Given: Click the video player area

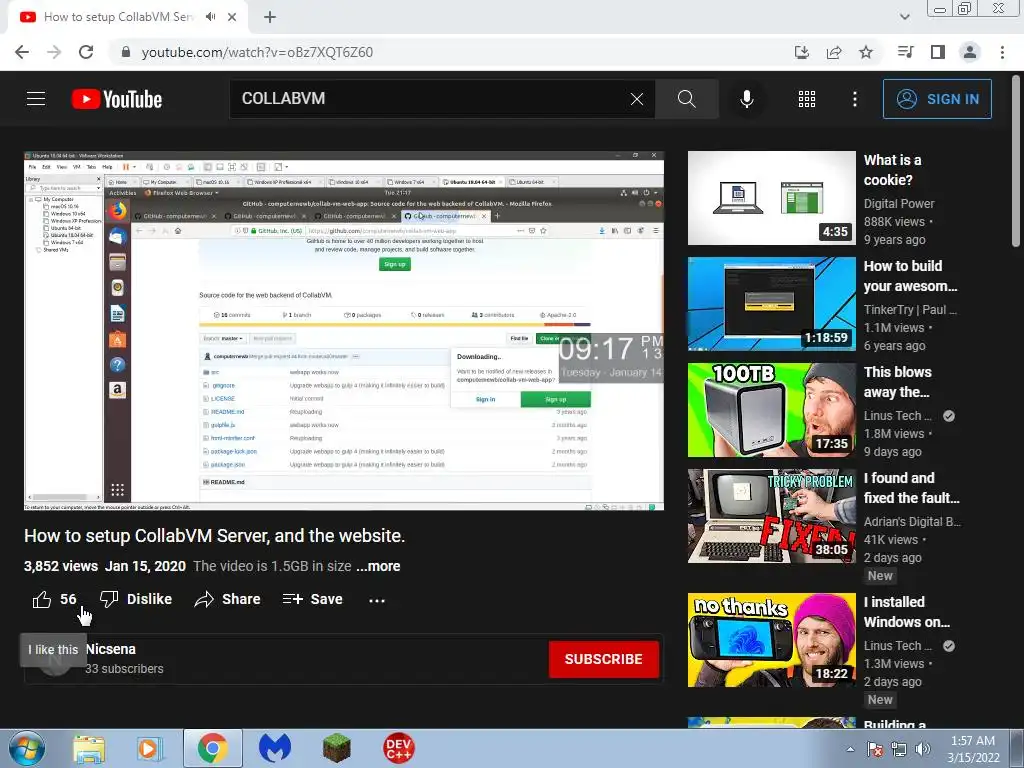Looking at the screenshot, I should [344, 330].
